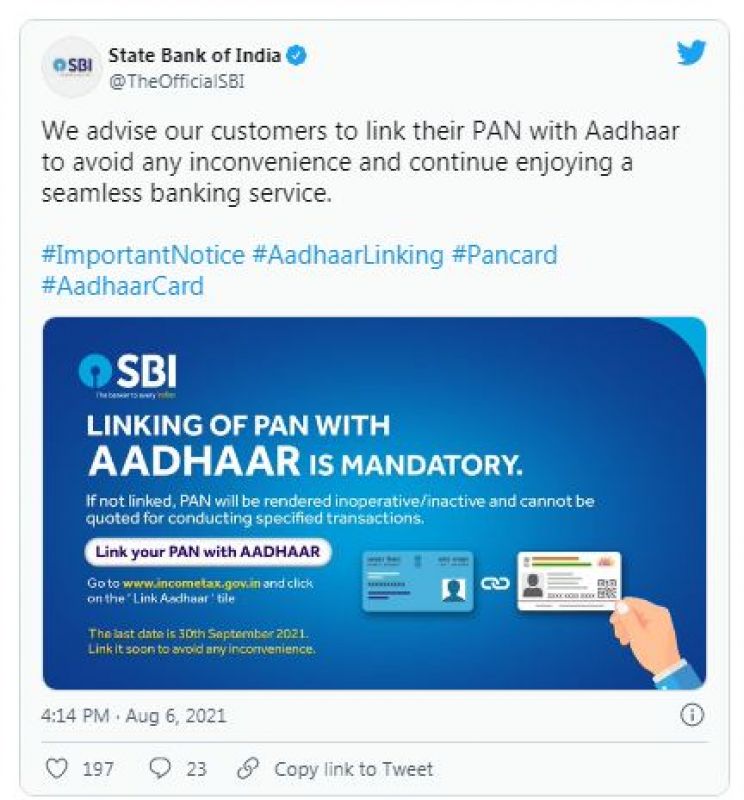Screen dimensions: 744x800
Task: Follow the #AadhaarLinking hashtag
Action: [x=348, y=255]
